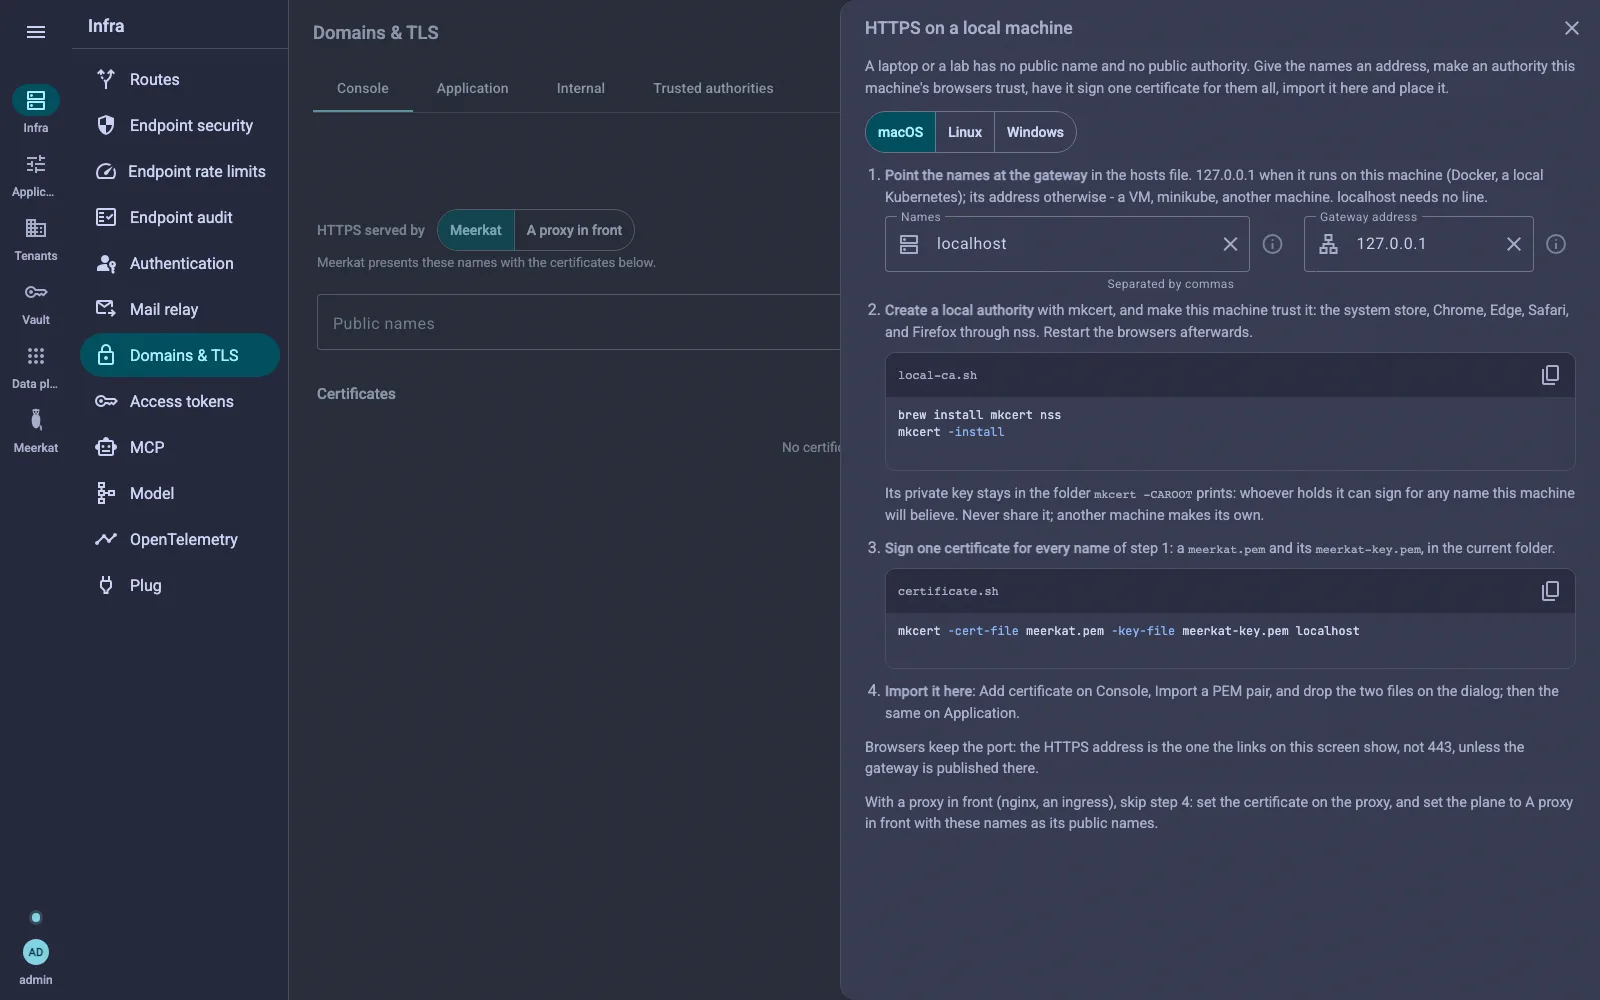1600x1000 pixels.
Task: Switch to the Application tab
Action: click(473, 88)
